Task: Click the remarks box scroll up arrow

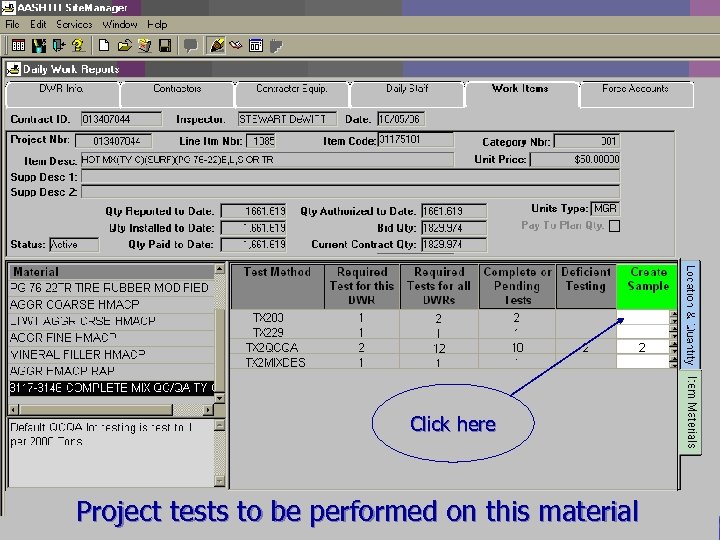Action: [219, 425]
